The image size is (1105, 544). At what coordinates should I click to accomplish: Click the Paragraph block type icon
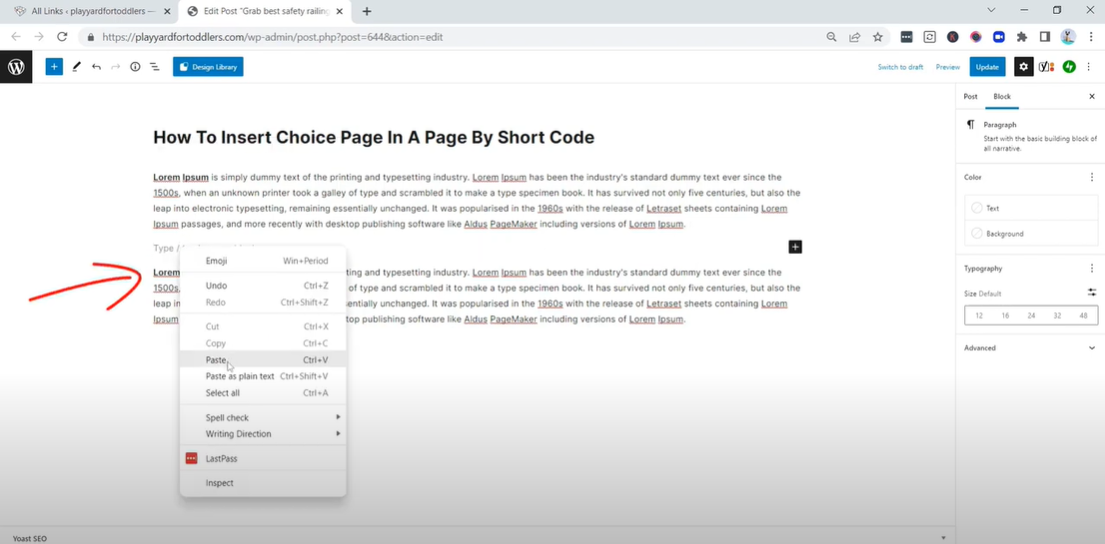971,125
